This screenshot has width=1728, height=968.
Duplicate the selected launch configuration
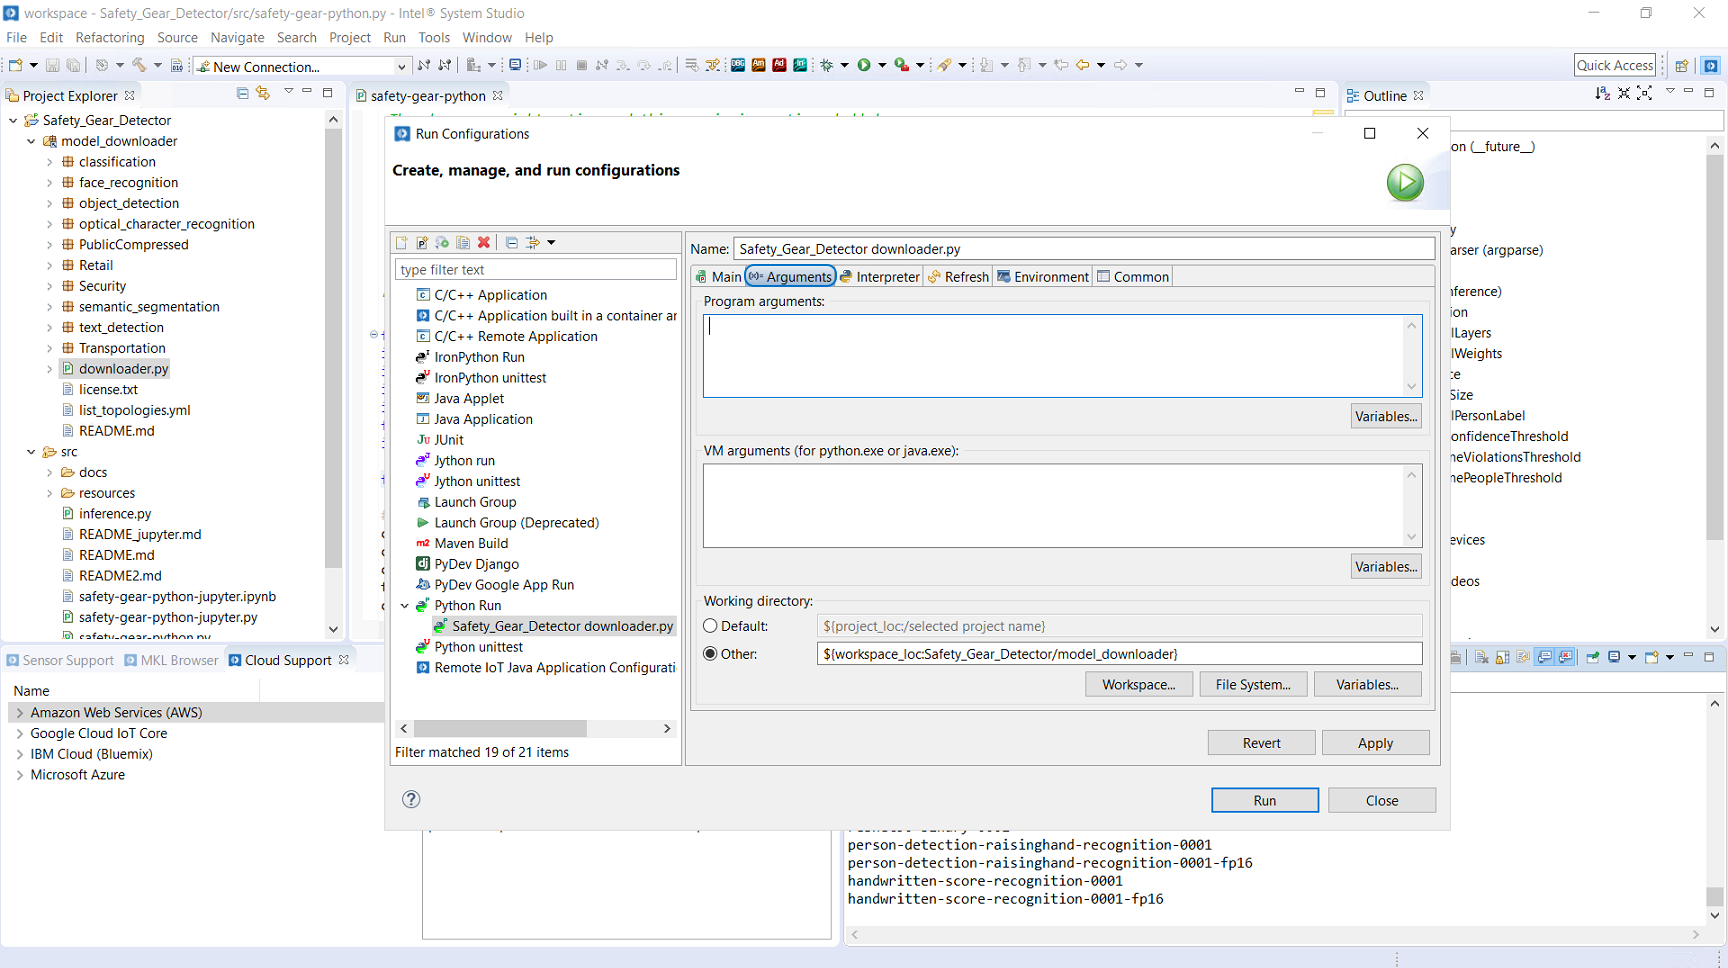[x=463, y=243]
